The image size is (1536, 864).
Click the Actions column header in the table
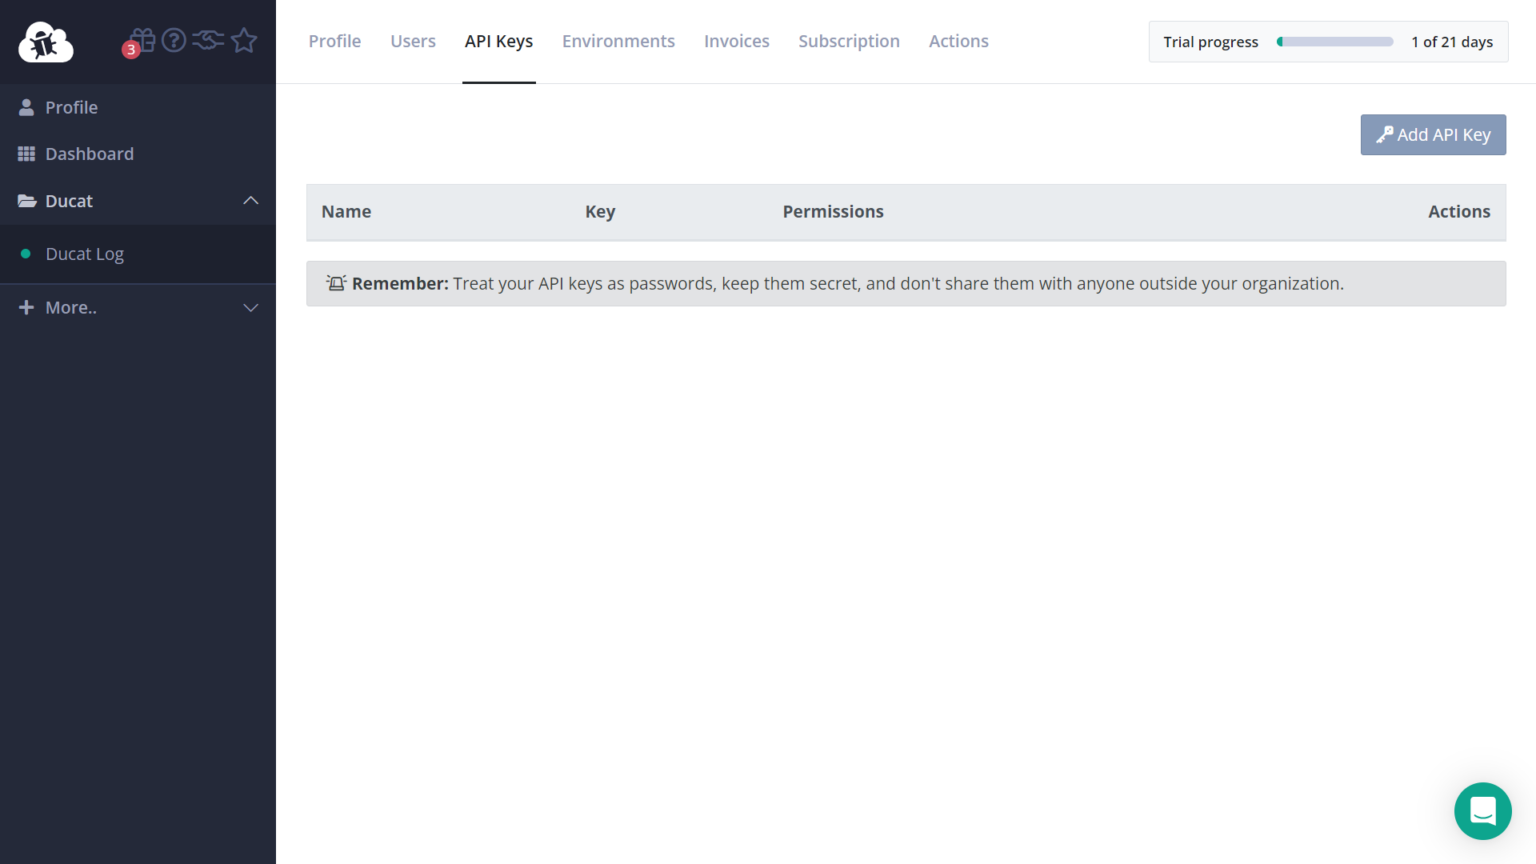coord(1459,212)
